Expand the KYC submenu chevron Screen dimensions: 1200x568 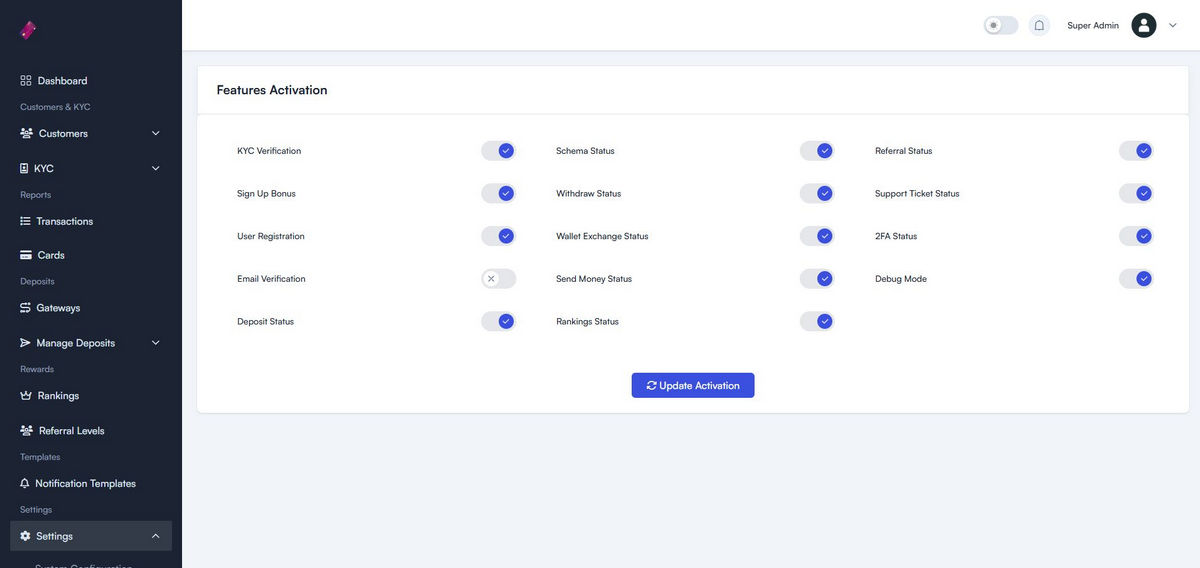tap(155, 168)
